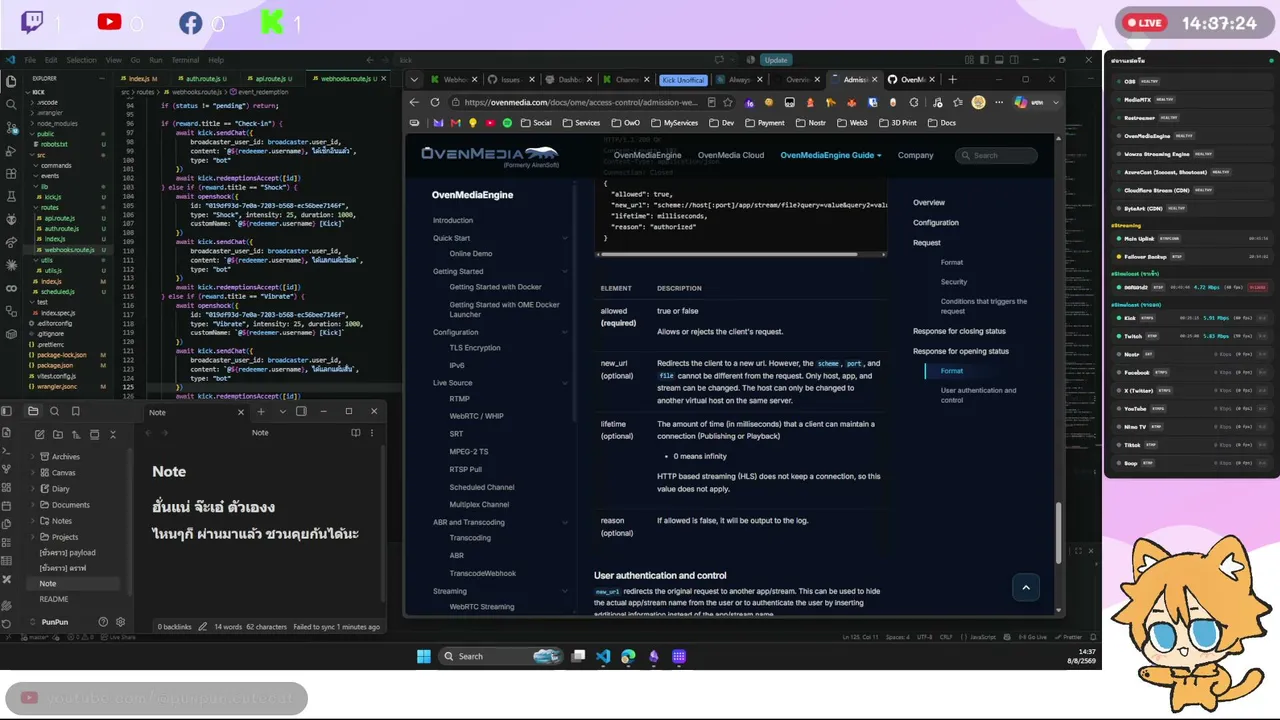
Task: Click Facebook icon in stream overlay header
Action: (190, 22)
